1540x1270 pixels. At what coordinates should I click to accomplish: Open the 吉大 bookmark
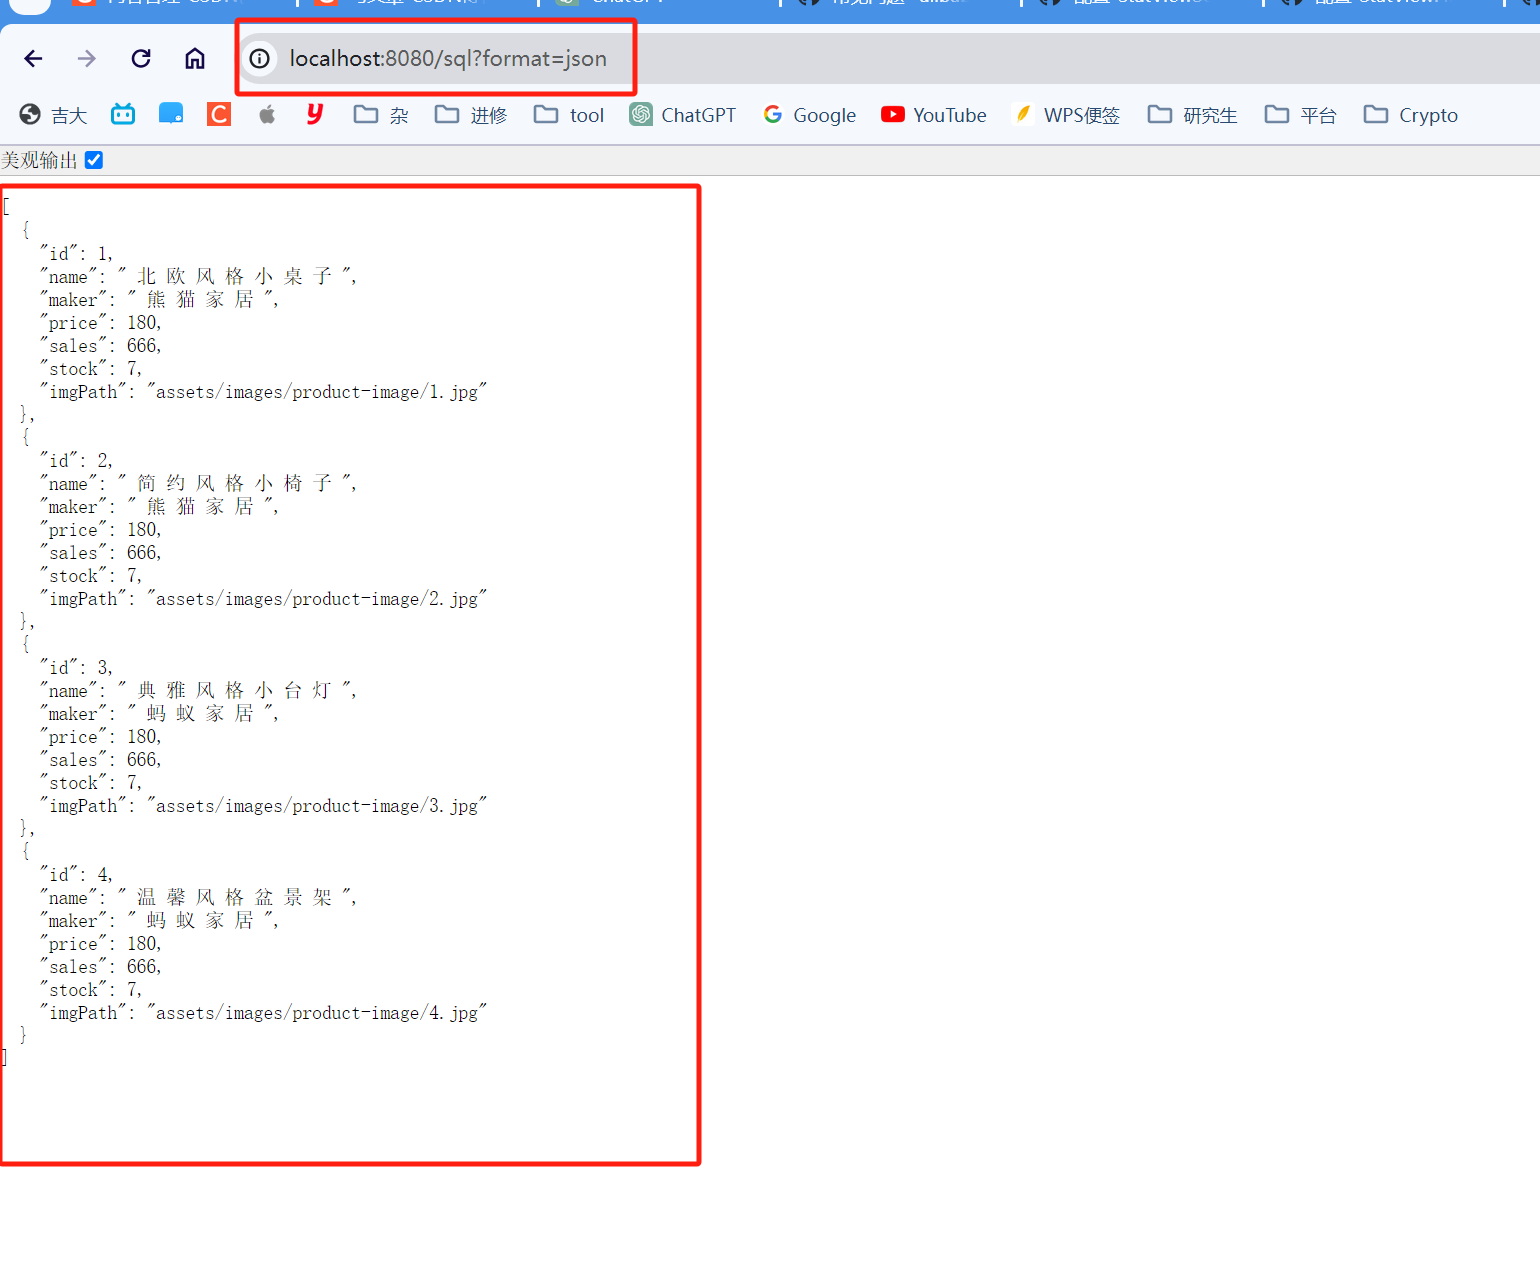point(54,115)
